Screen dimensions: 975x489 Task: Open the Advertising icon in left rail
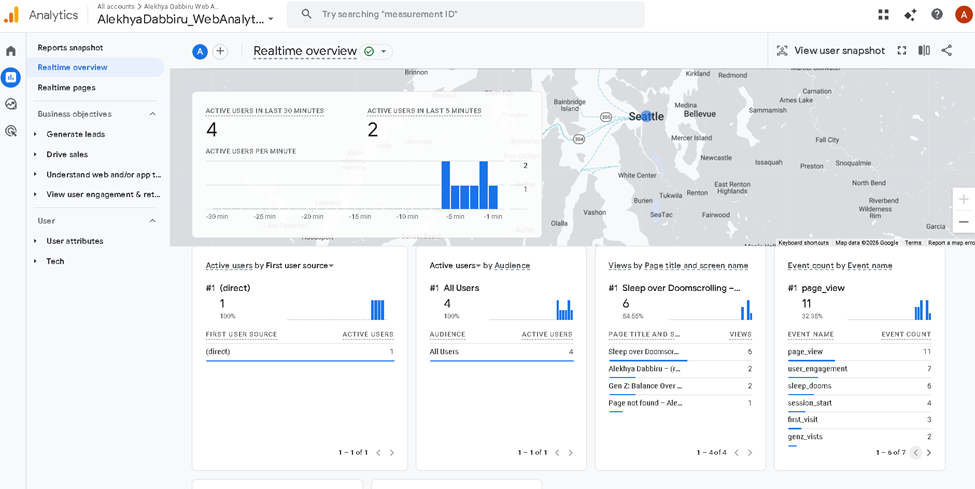11,130
